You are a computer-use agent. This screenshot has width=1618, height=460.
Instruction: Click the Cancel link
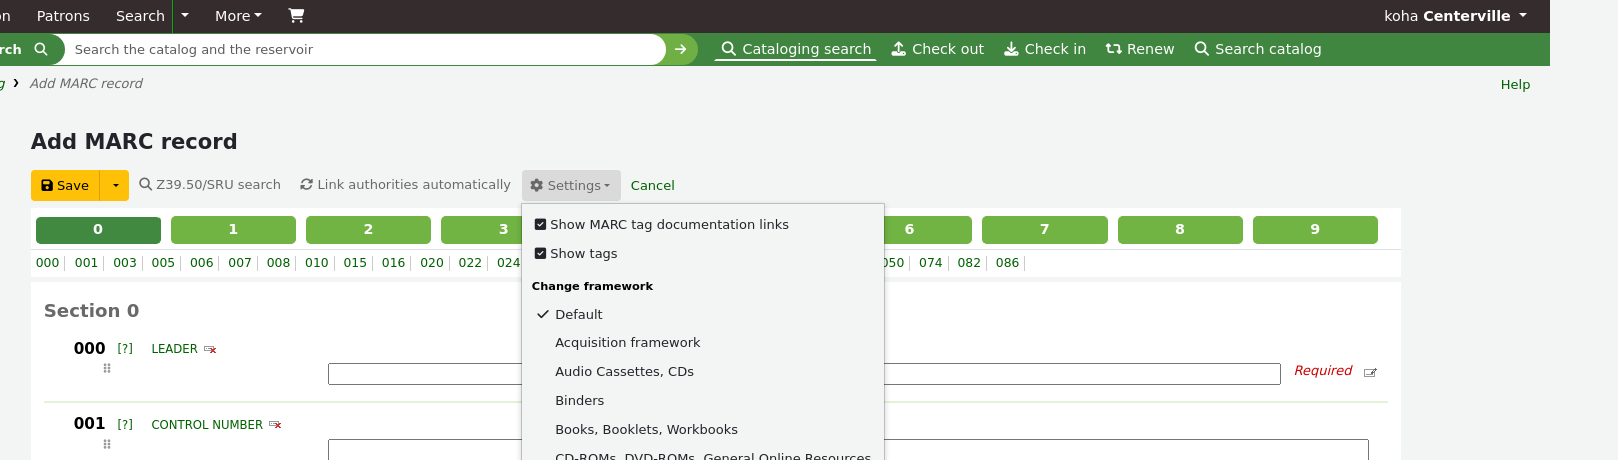pos(652,186)
